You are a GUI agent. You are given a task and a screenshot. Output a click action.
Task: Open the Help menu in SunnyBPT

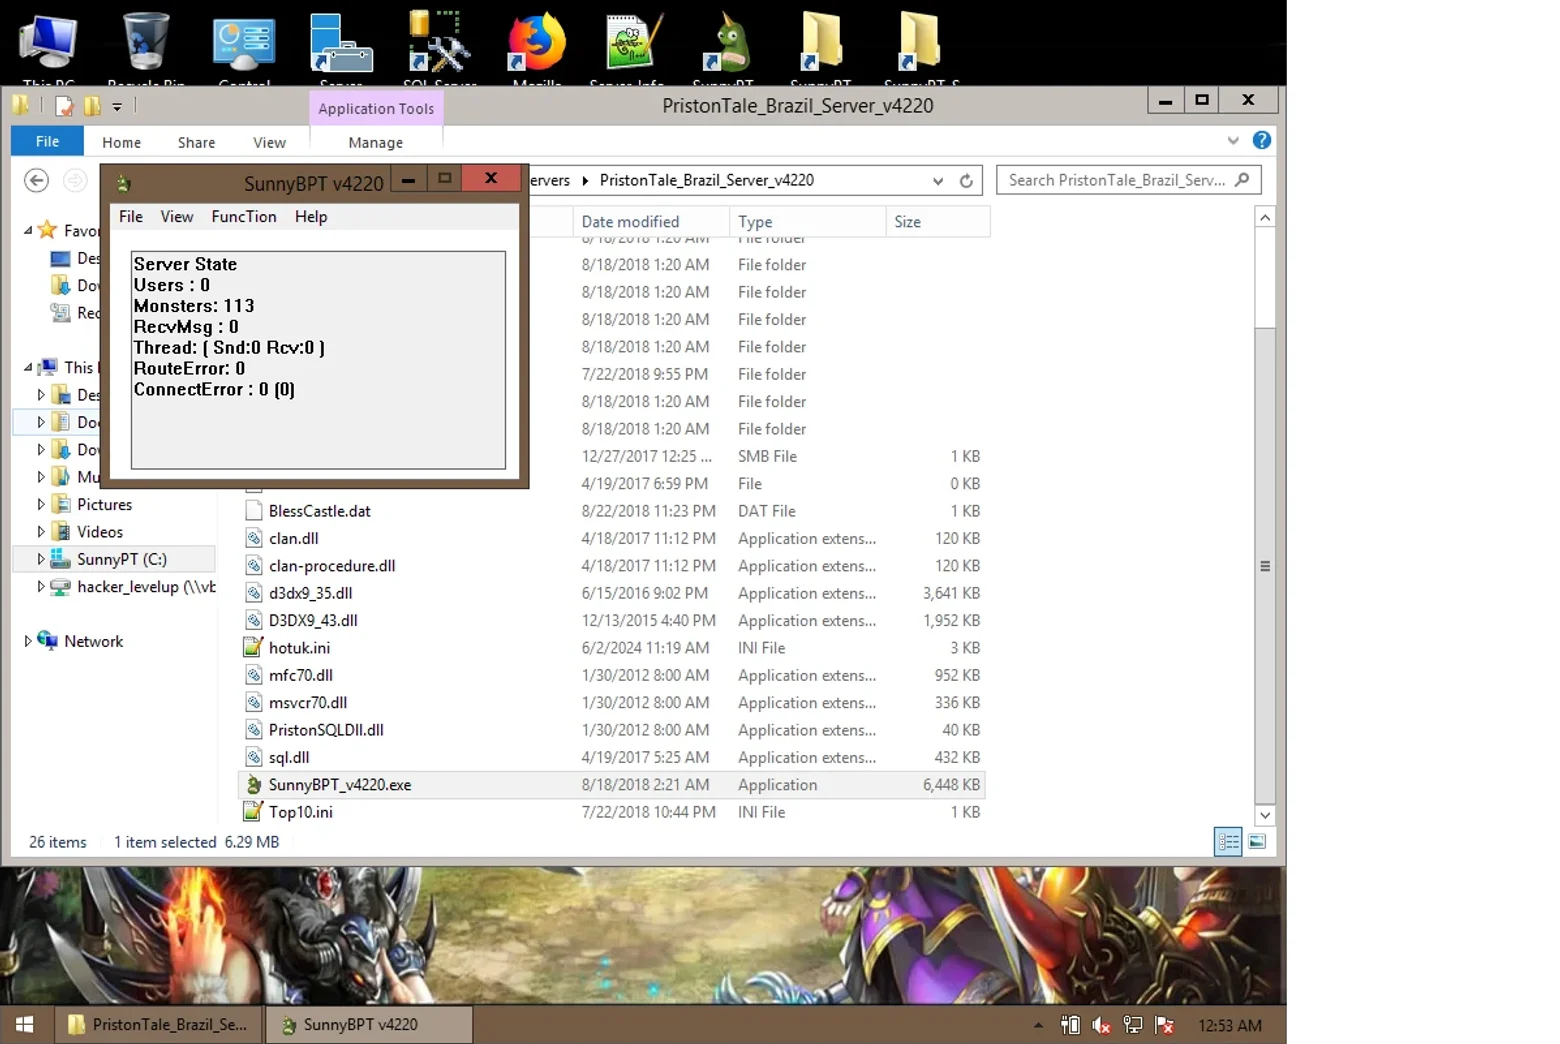311,217
